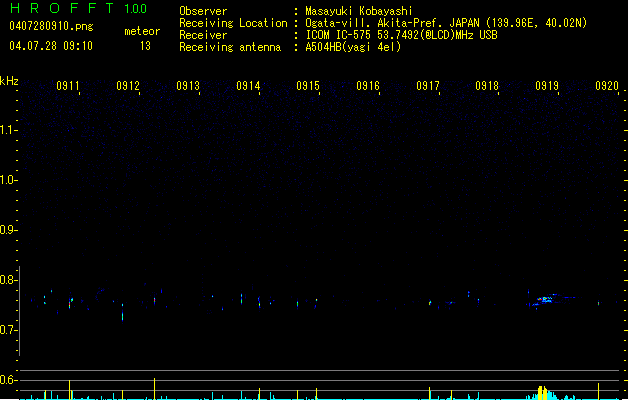The image size is (629, 400).
Task: Click the meteor count value 13
Action: (x=145, y=46)
